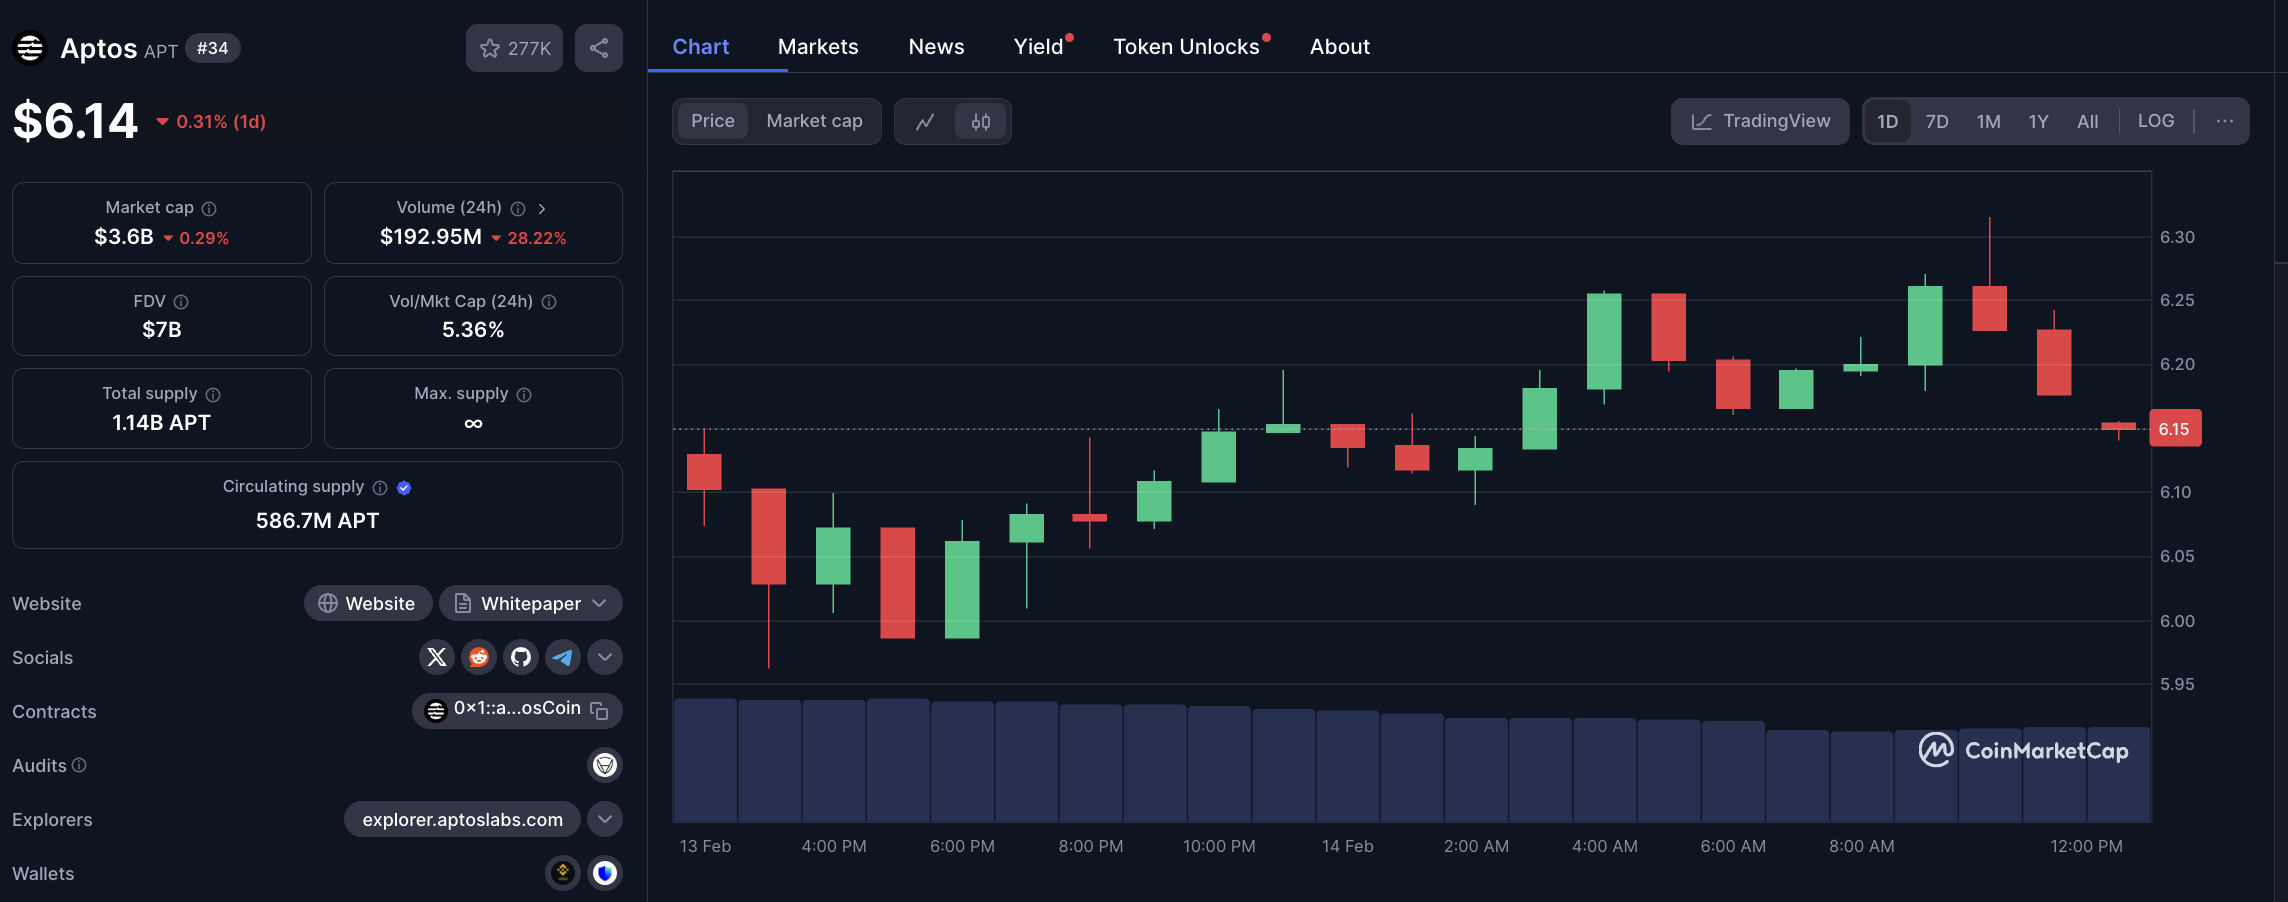Click the 586.7M APT circulating value
Viewport: 2288px width, 902px height.
click(x=317, y=520)
